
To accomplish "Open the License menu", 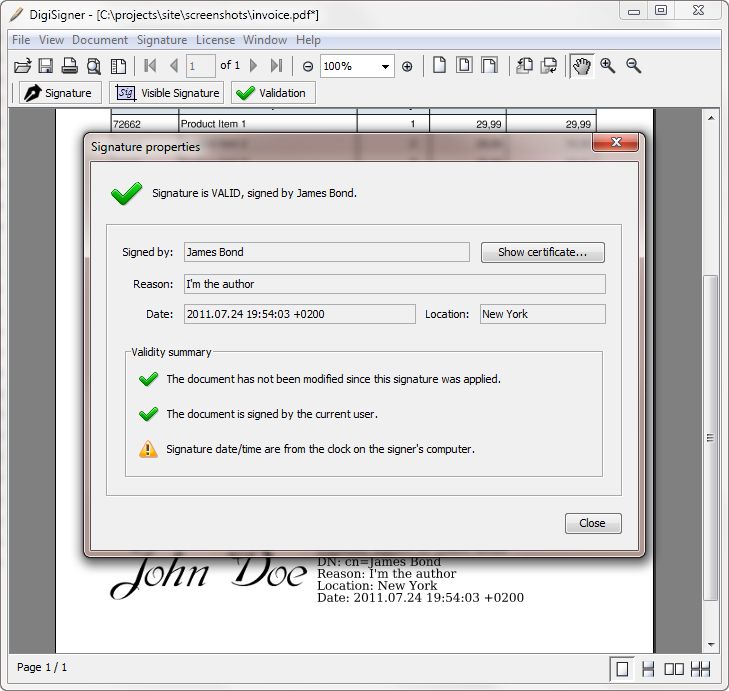I will 215,40.
